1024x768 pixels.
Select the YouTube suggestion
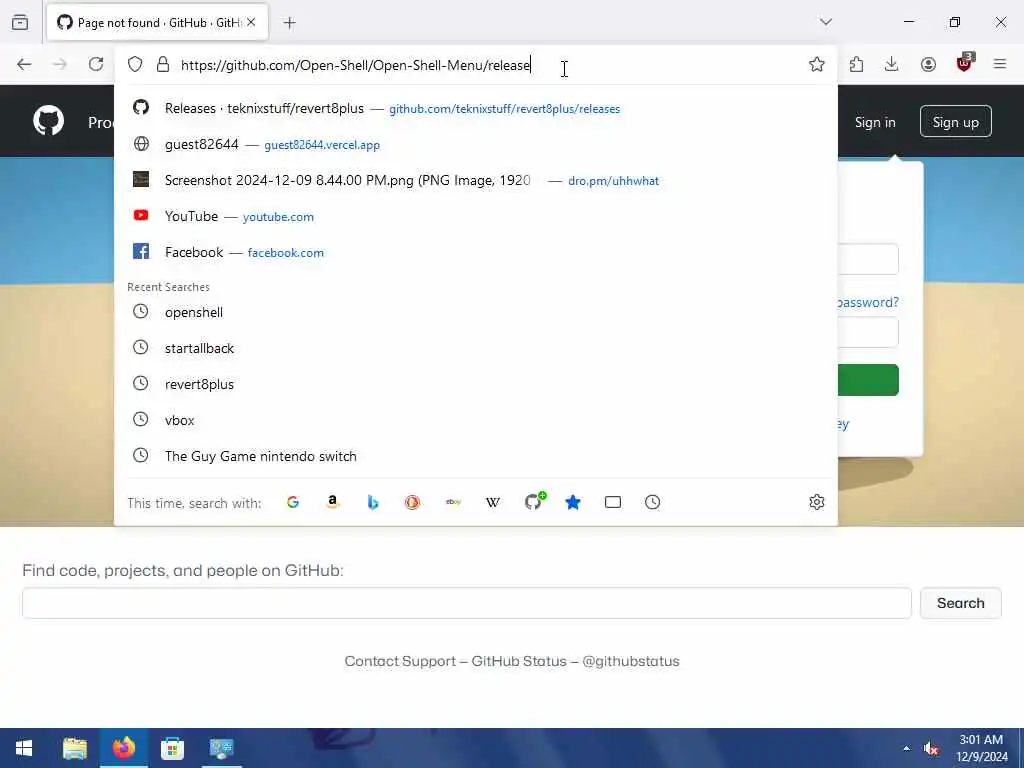point(475,216)
